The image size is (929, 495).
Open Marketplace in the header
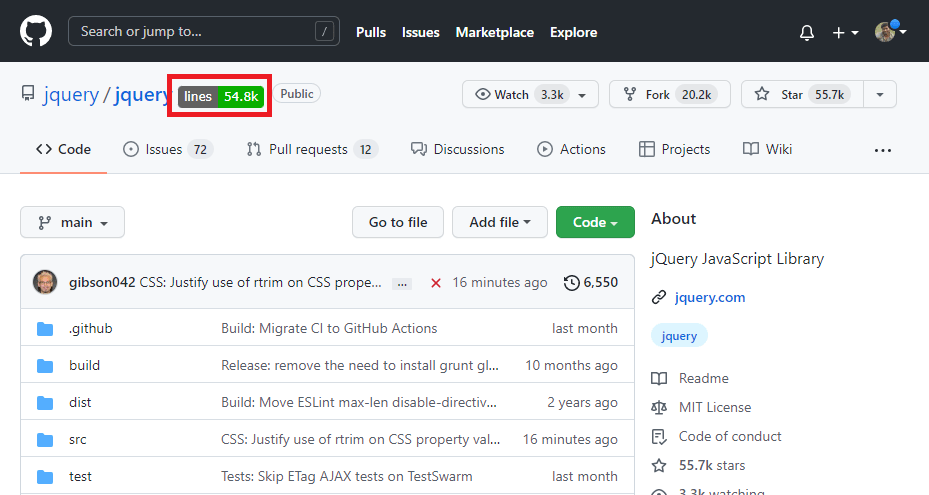[495, 32]
